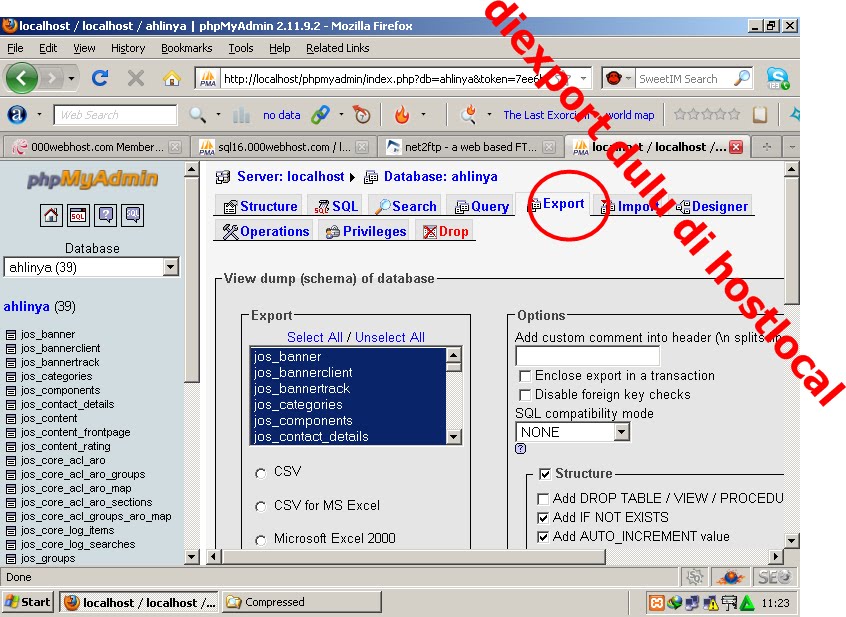Click the Firefox Back button

[22, 79]
